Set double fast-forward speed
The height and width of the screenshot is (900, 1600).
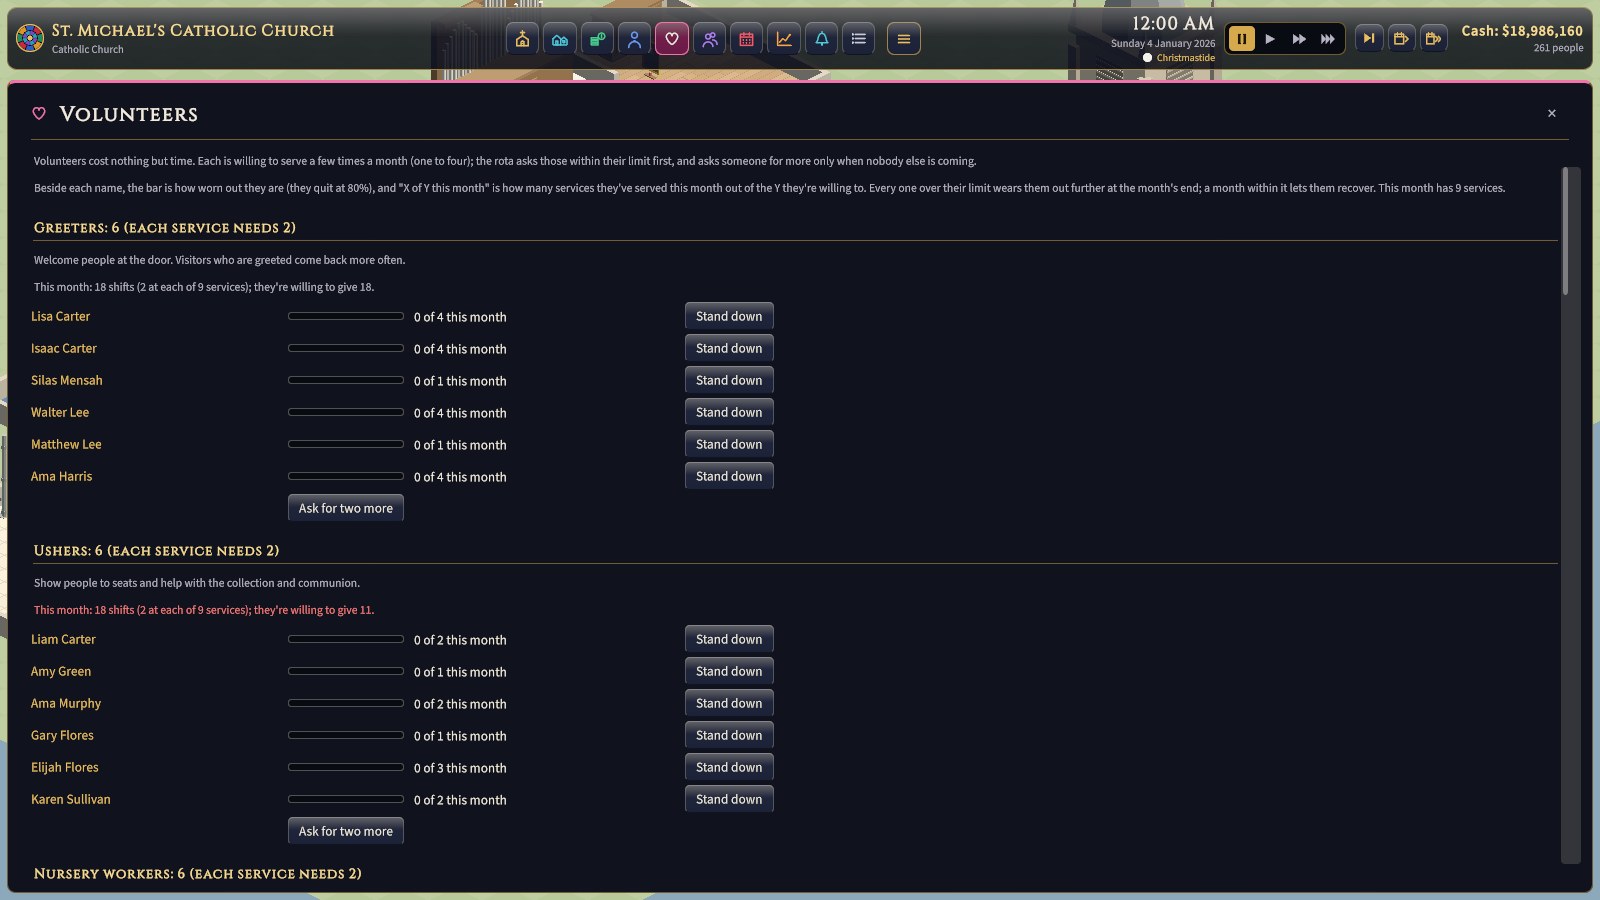click(1299, 39)
